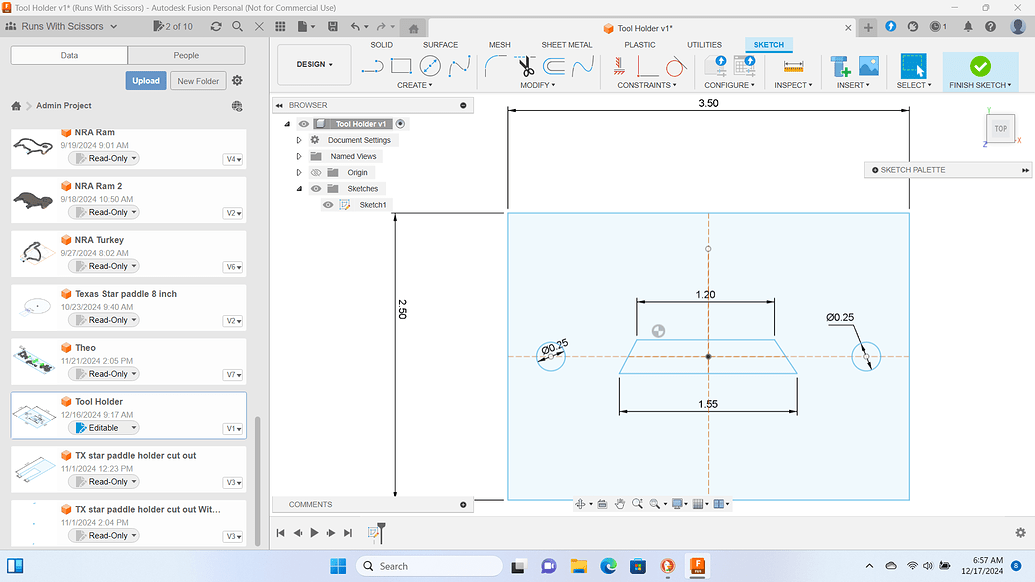Select the Pan tool in navigation bar
This screenshot has width=1035, height=582.
click(x=620, y=504)
